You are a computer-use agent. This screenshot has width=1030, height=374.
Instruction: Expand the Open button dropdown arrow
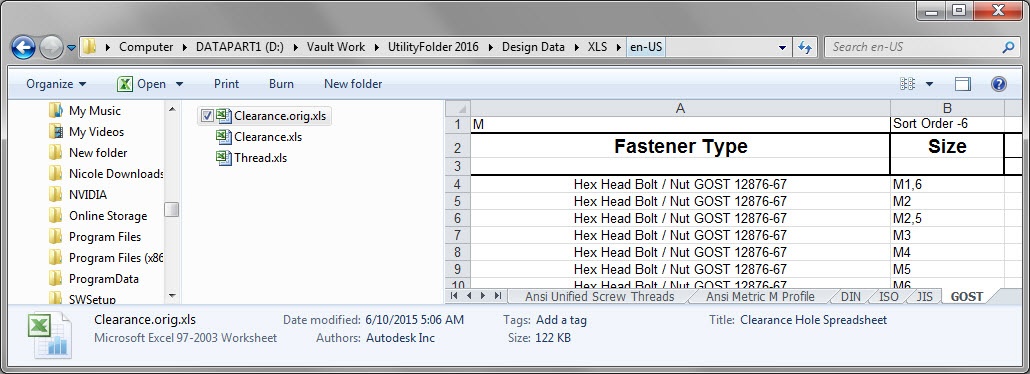click(179, 84)
